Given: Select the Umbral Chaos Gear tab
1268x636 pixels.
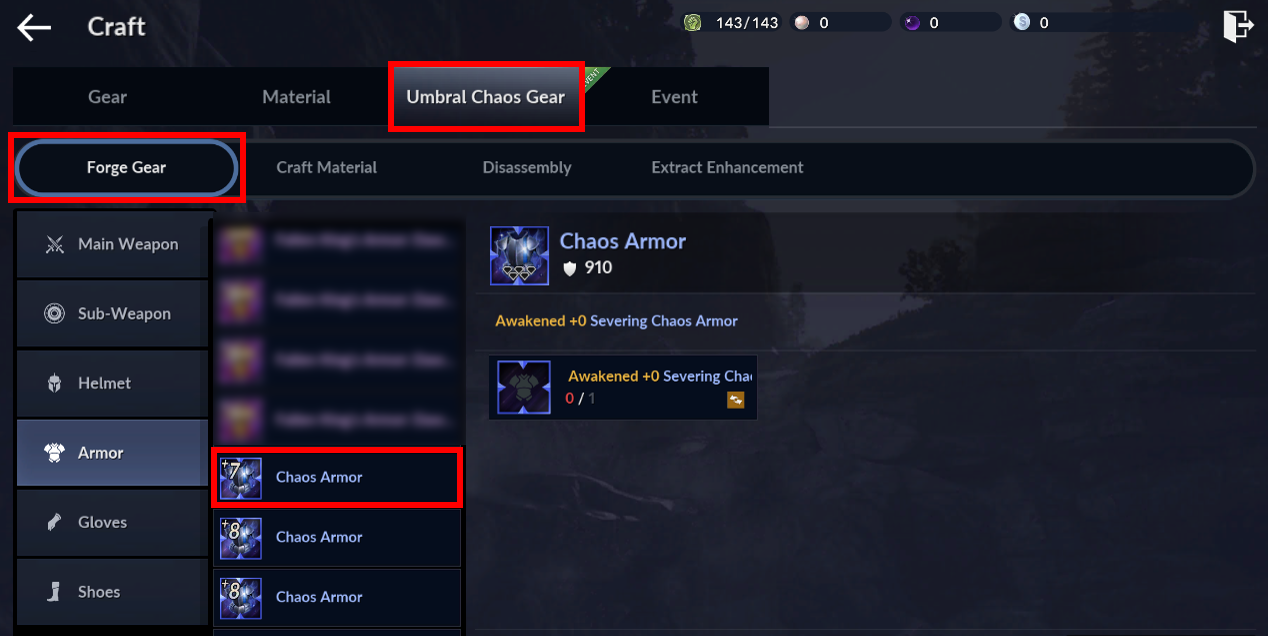Looking at the screenshot, I should click(x=486, y=97).
